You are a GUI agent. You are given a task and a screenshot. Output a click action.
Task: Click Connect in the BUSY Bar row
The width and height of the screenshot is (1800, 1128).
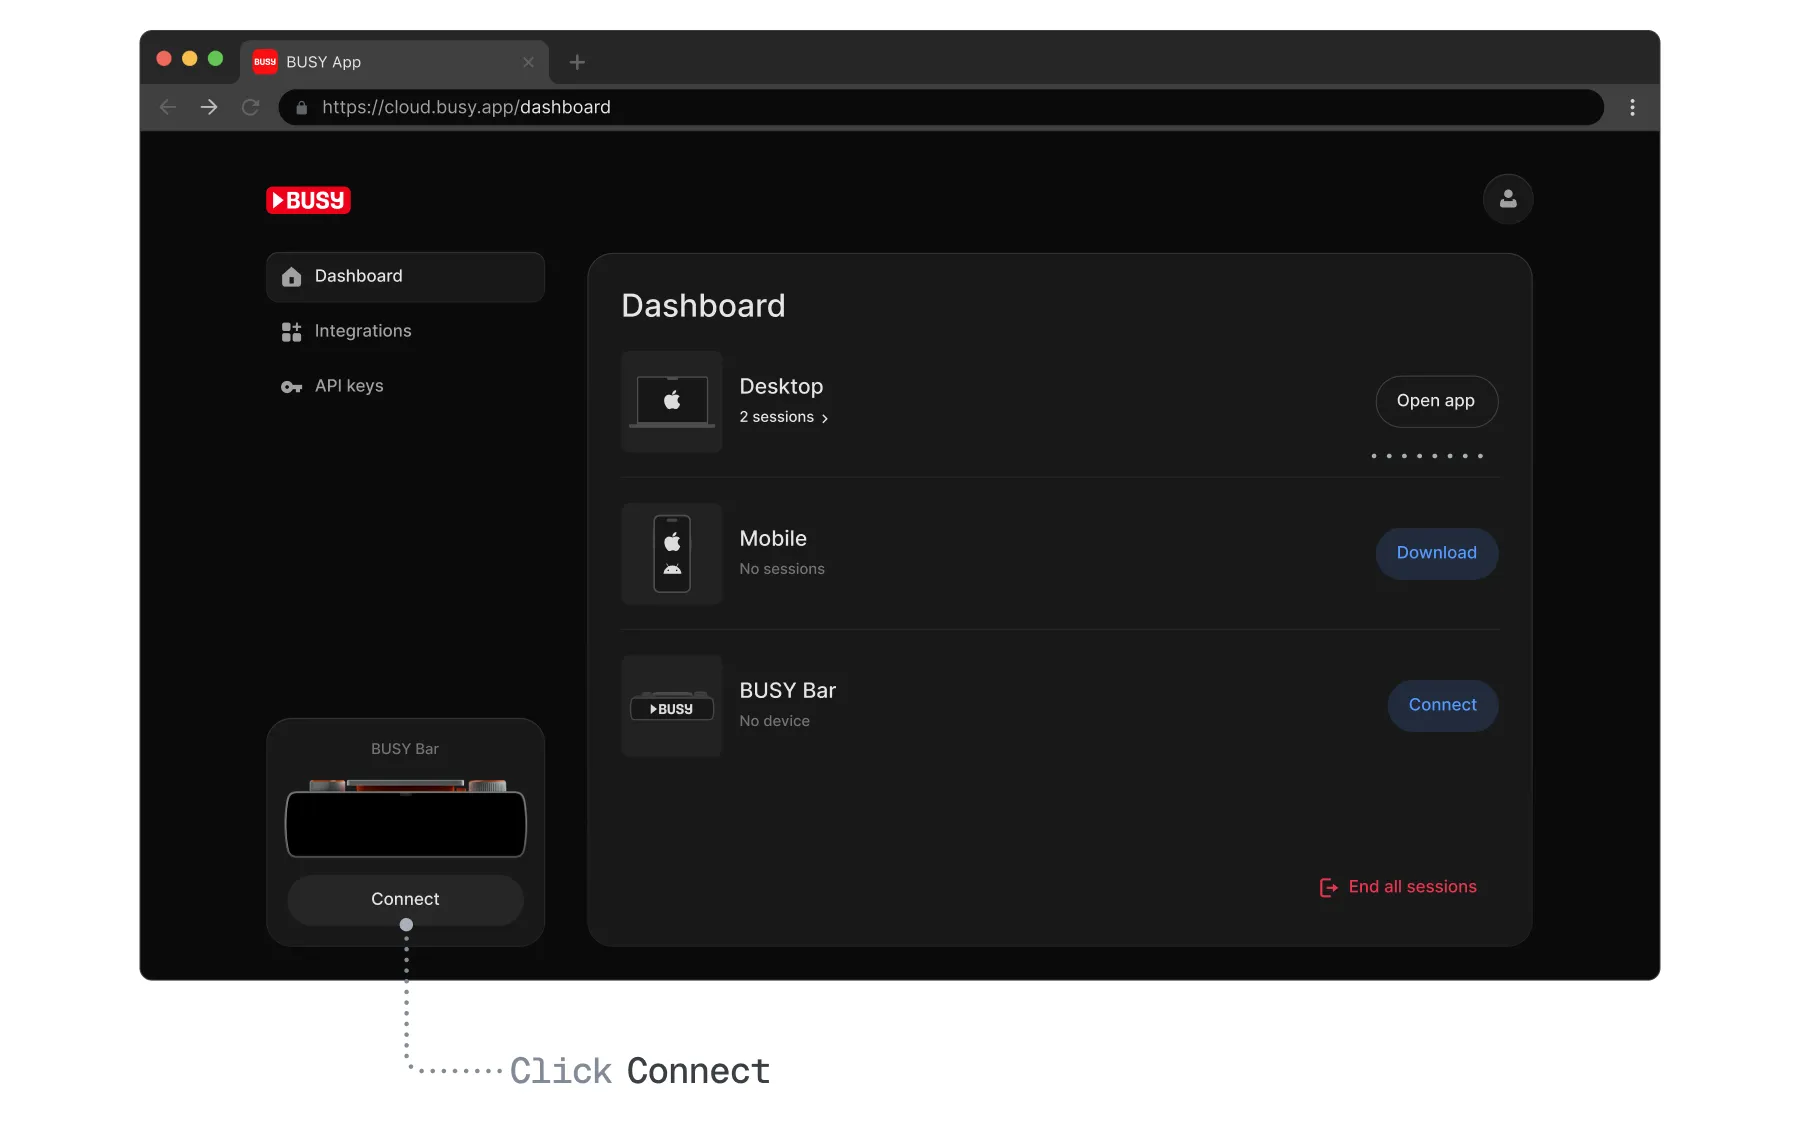tap(1443, 705)
